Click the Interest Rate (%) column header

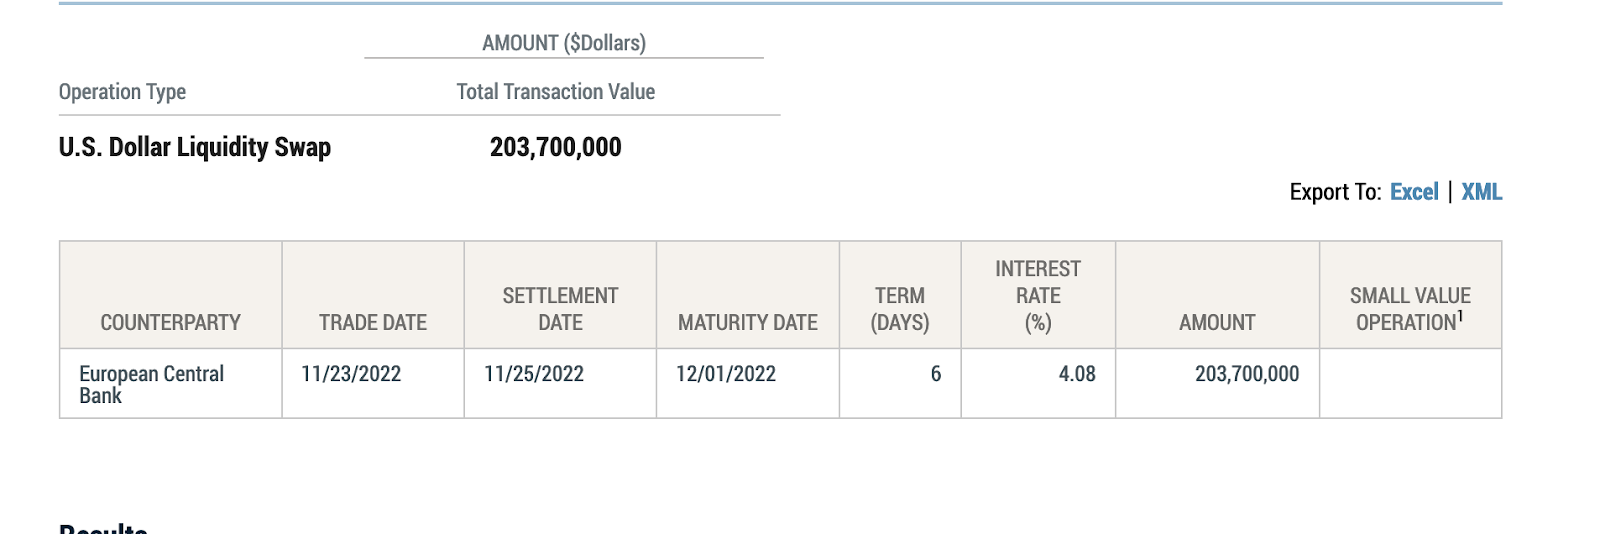pyautogui.click(x=1038, y=296)
